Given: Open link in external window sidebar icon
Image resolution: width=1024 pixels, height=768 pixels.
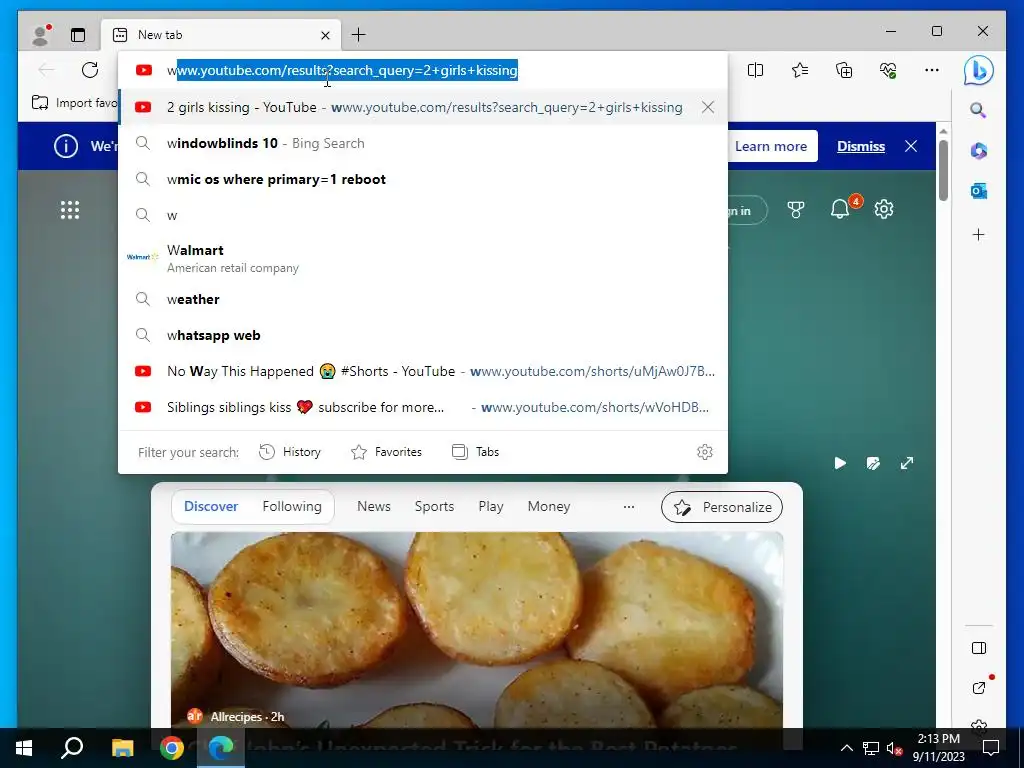Looking at the screenshot, I should click(979, 687).
